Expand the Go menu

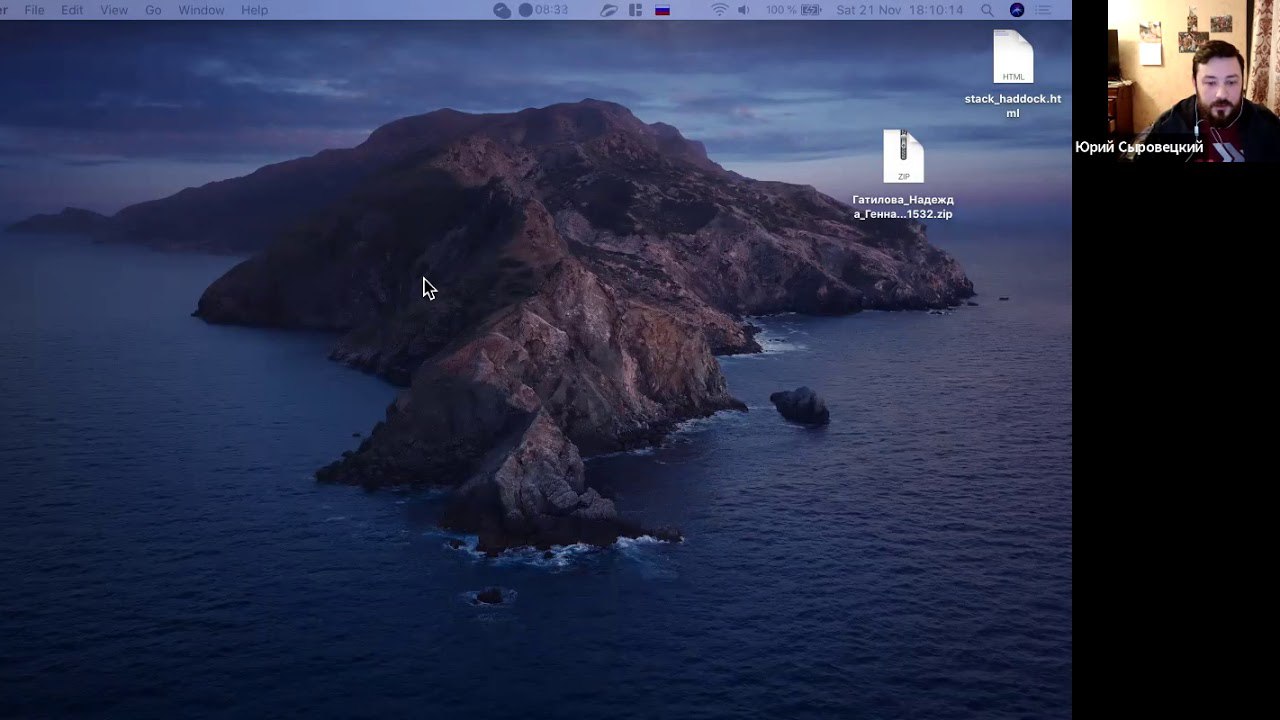[x=153, y=10]
